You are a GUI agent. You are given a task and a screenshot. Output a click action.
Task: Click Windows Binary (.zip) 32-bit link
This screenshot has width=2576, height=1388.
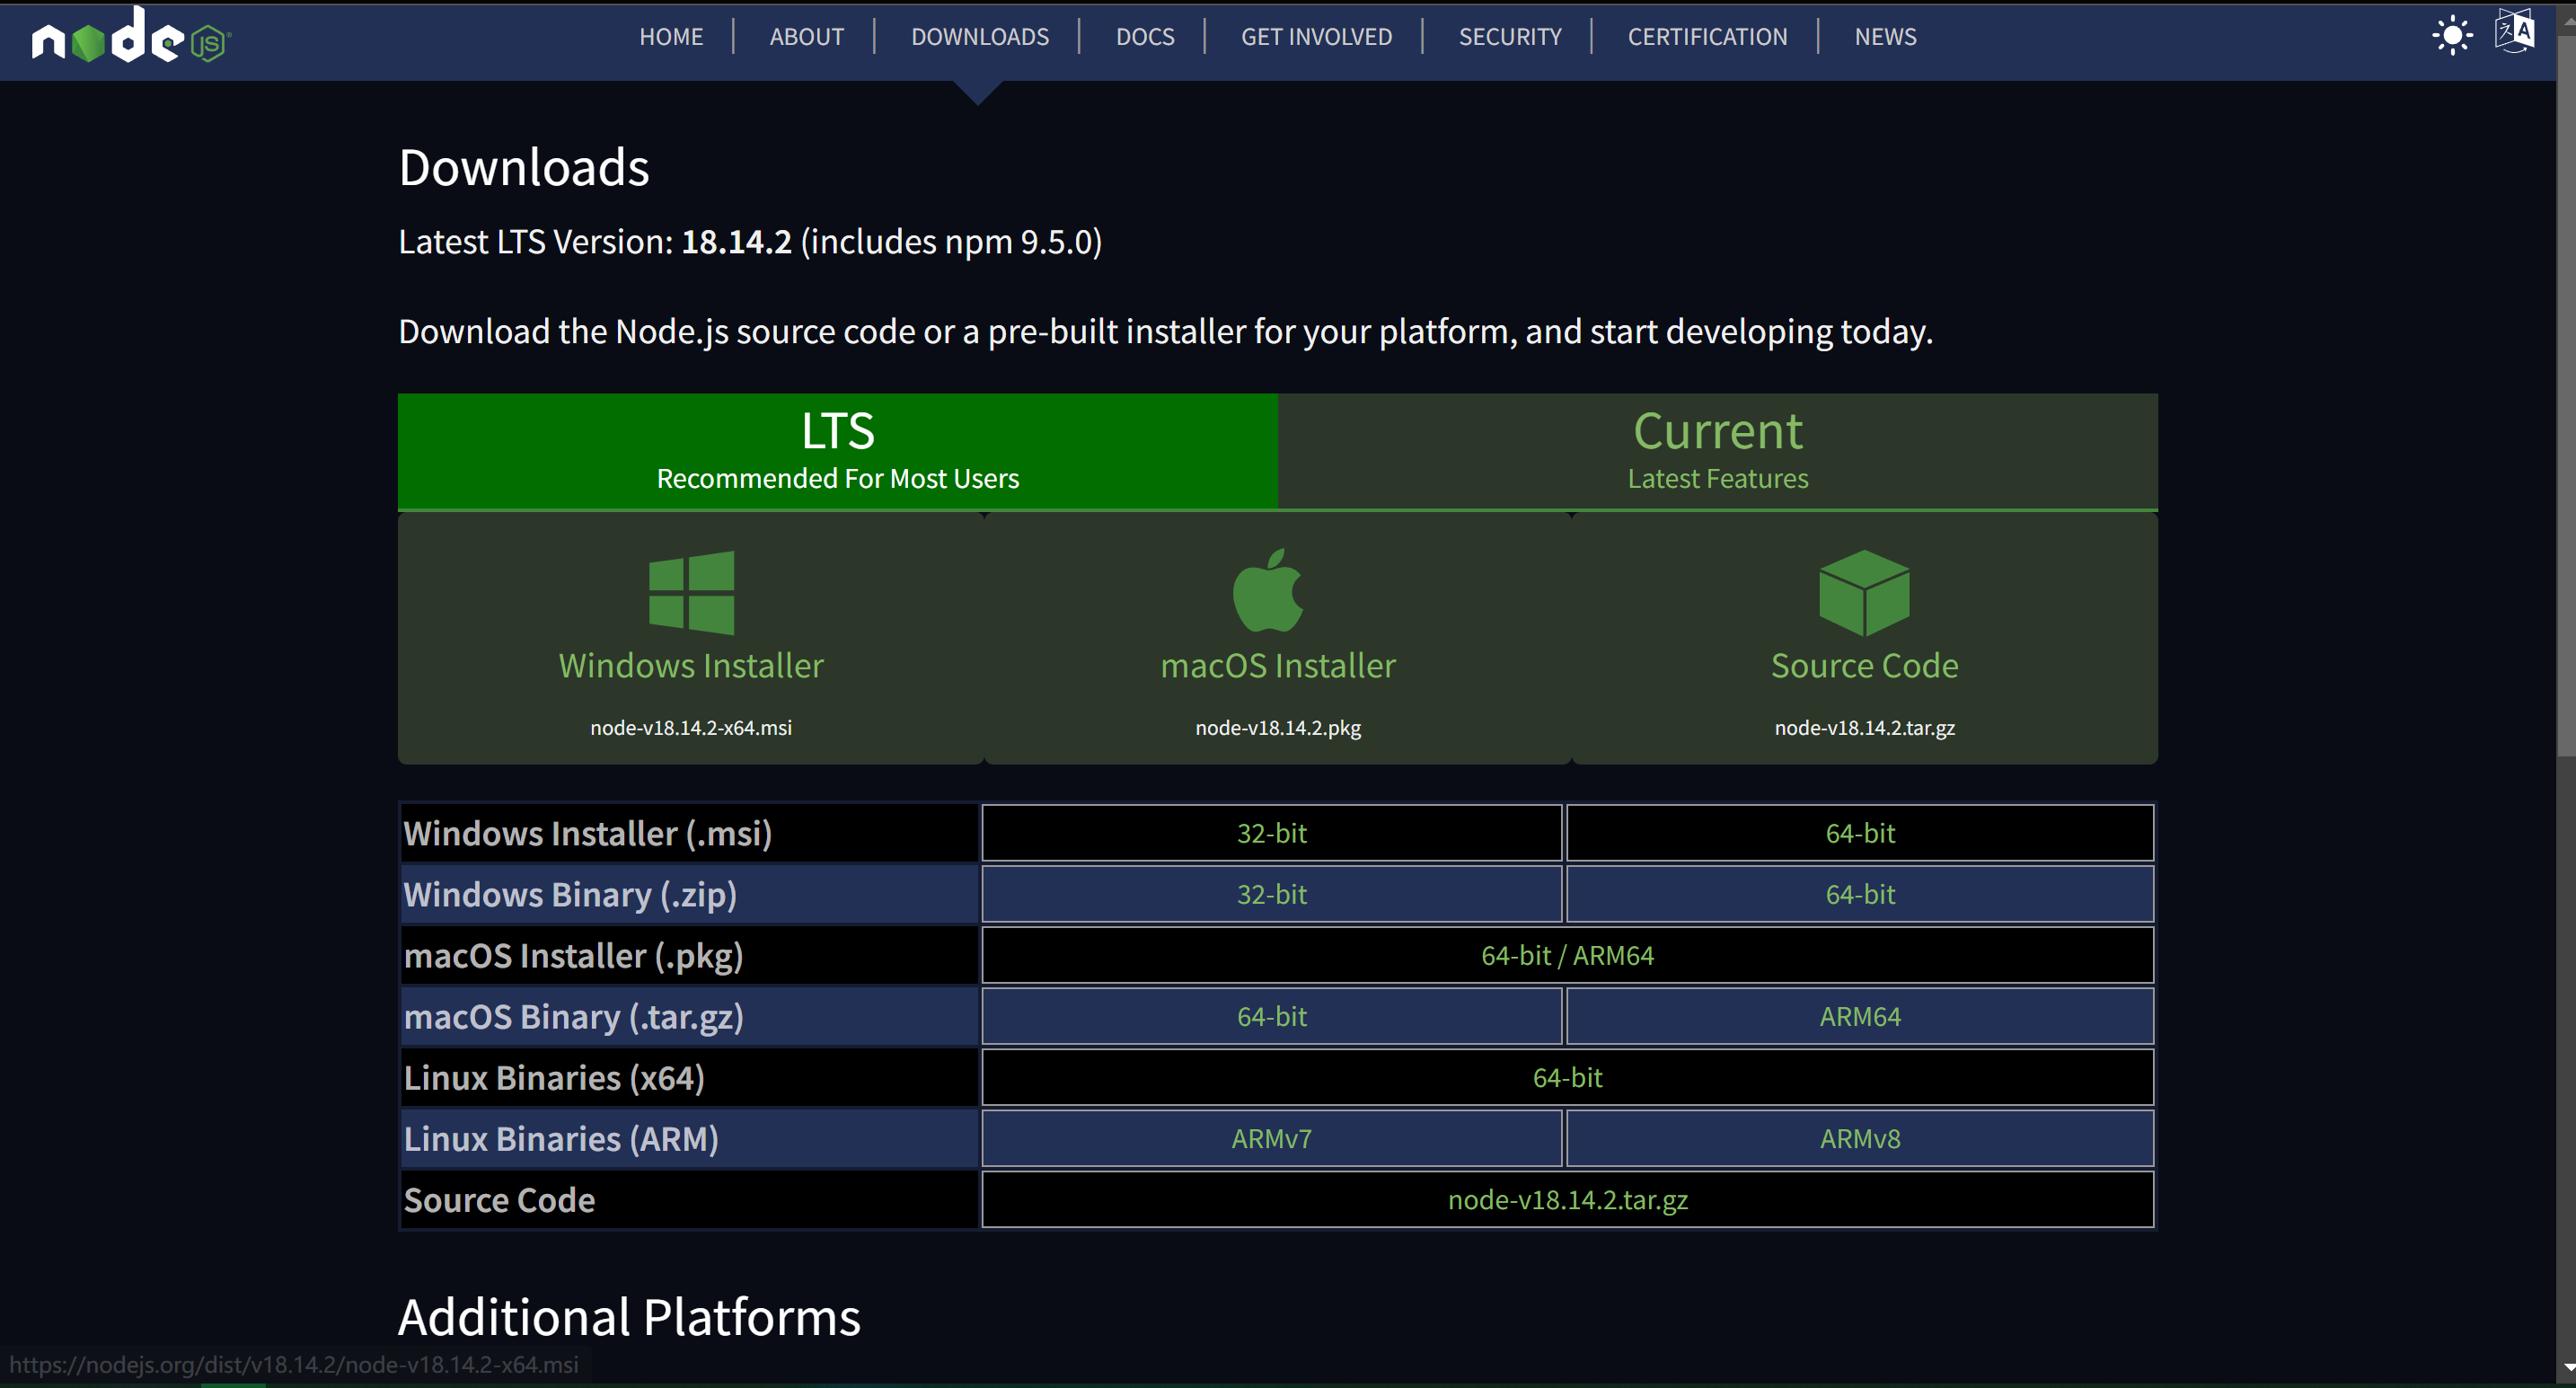tap(1272, 894)
